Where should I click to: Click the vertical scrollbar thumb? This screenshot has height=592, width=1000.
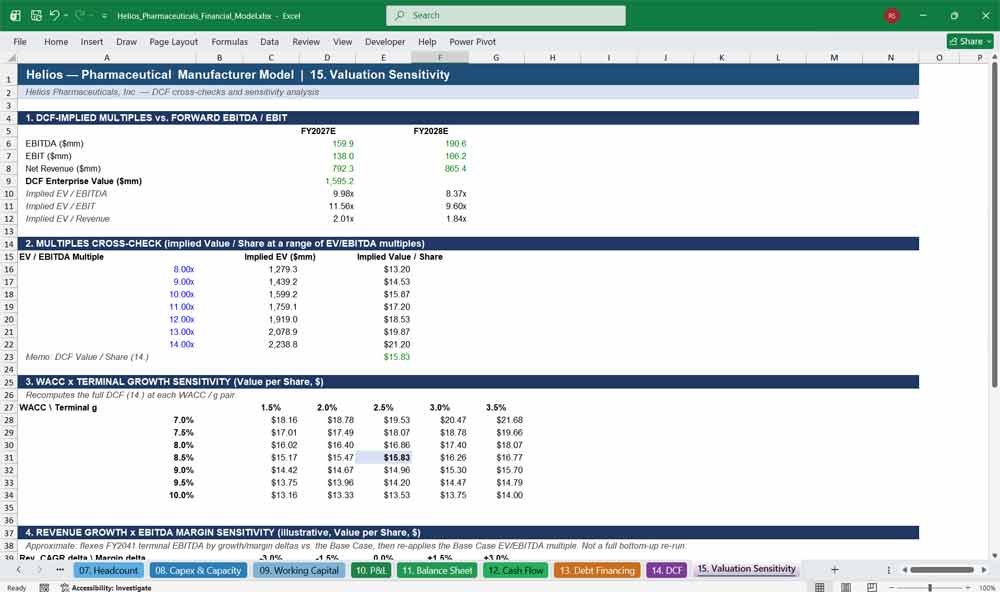click(x=994, y=225)
